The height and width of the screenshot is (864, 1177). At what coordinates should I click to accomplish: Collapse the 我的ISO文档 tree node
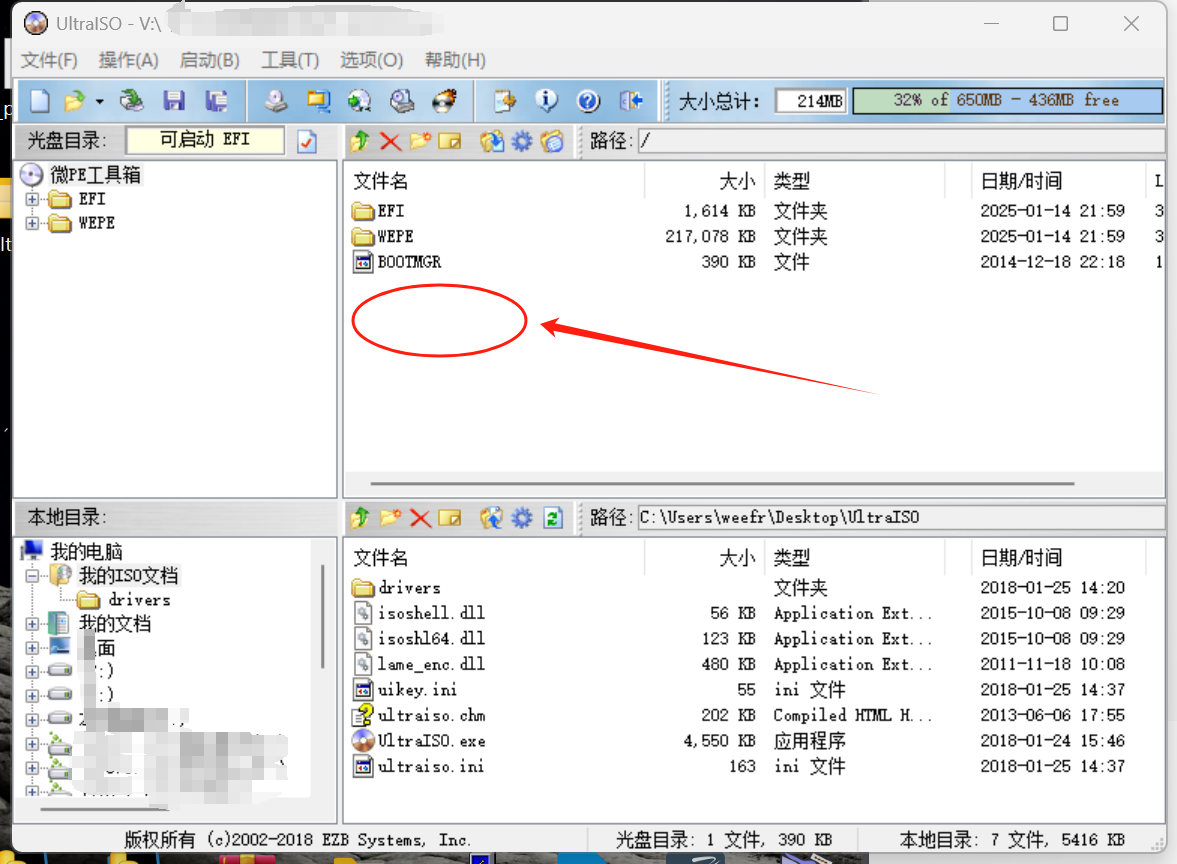coord(32,577)
